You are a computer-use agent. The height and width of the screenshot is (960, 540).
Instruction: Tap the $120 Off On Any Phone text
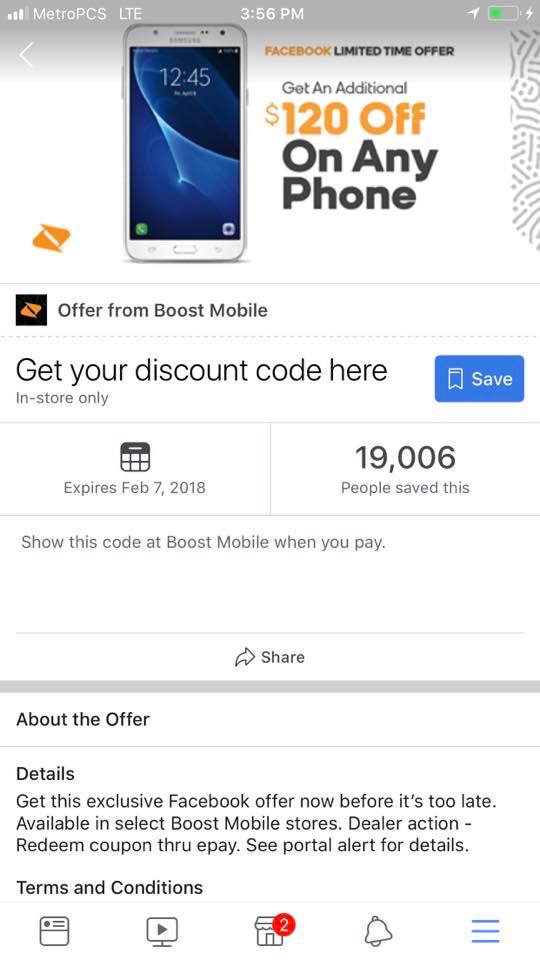pos(352,156)
